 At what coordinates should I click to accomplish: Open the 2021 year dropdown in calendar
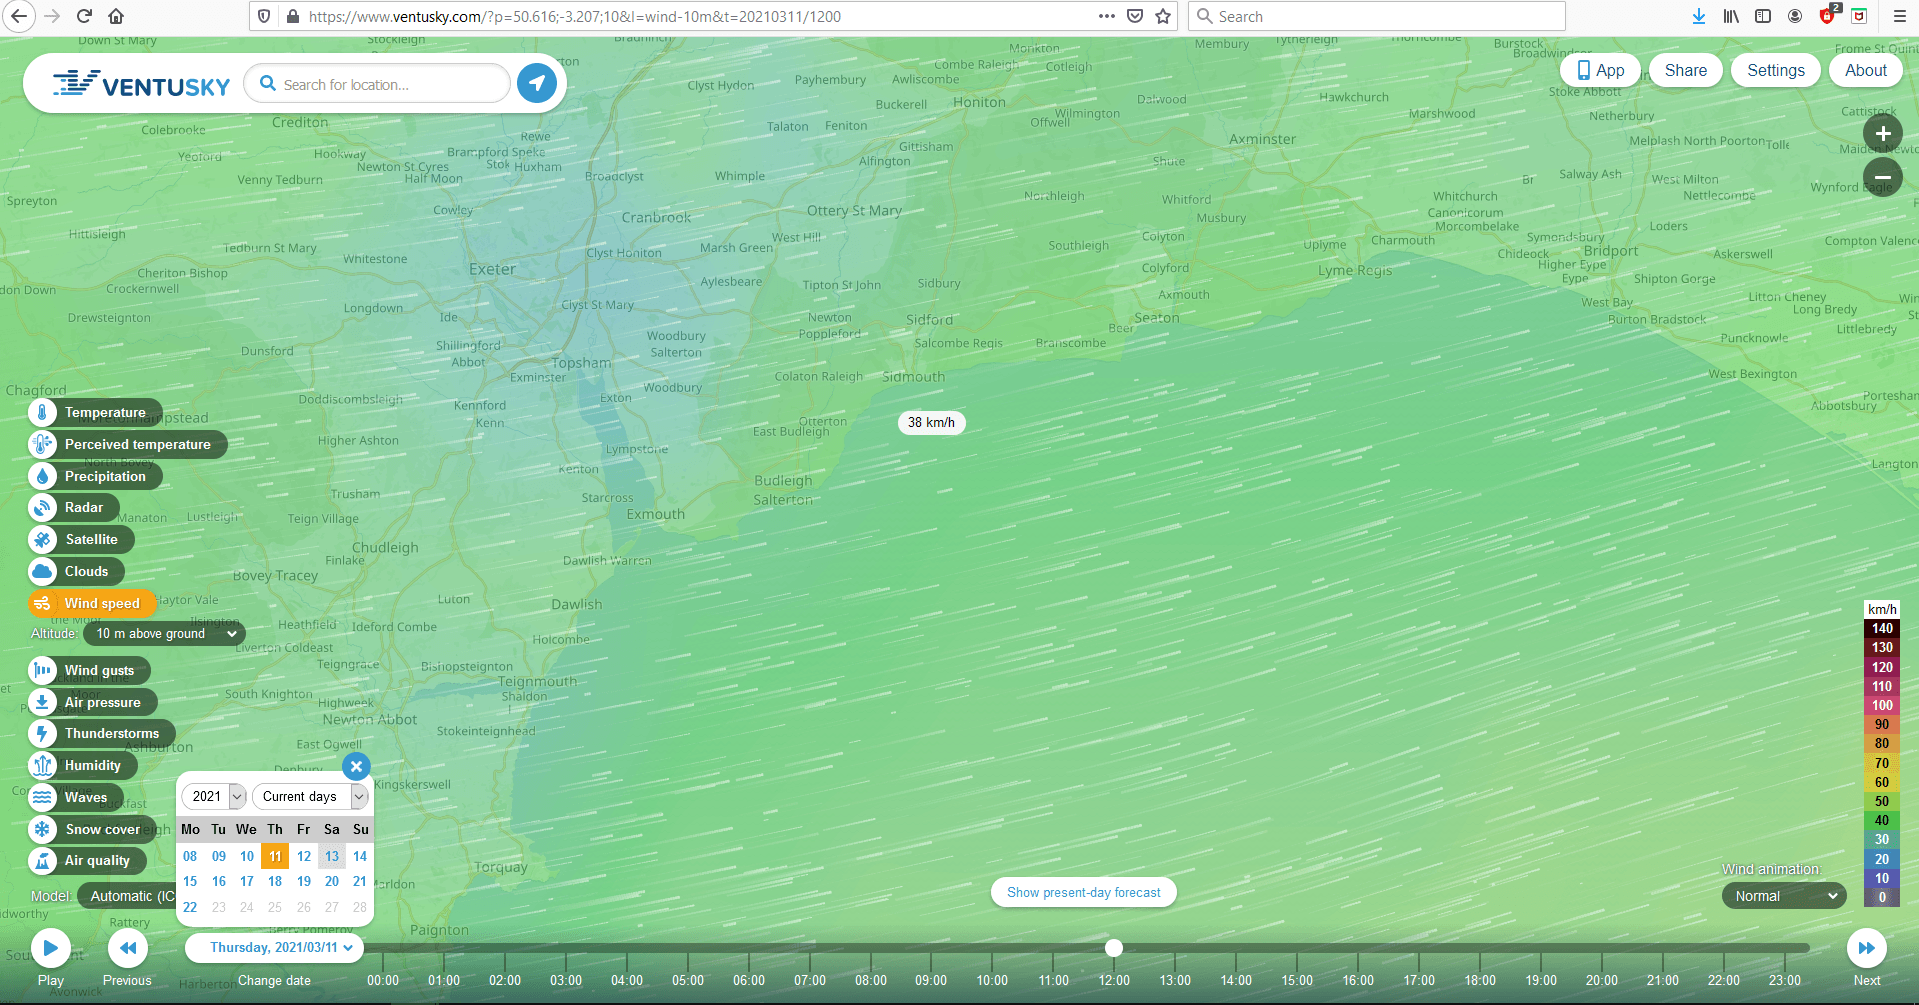(214, 796)
